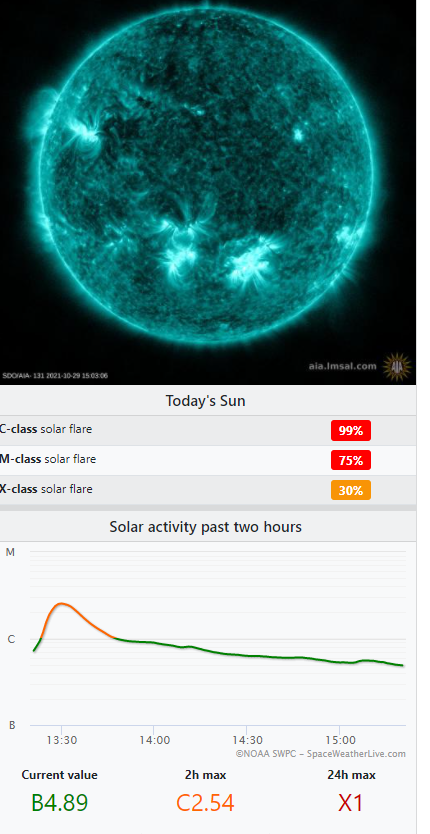Click the M-class solar flare row

click(208, 460)
